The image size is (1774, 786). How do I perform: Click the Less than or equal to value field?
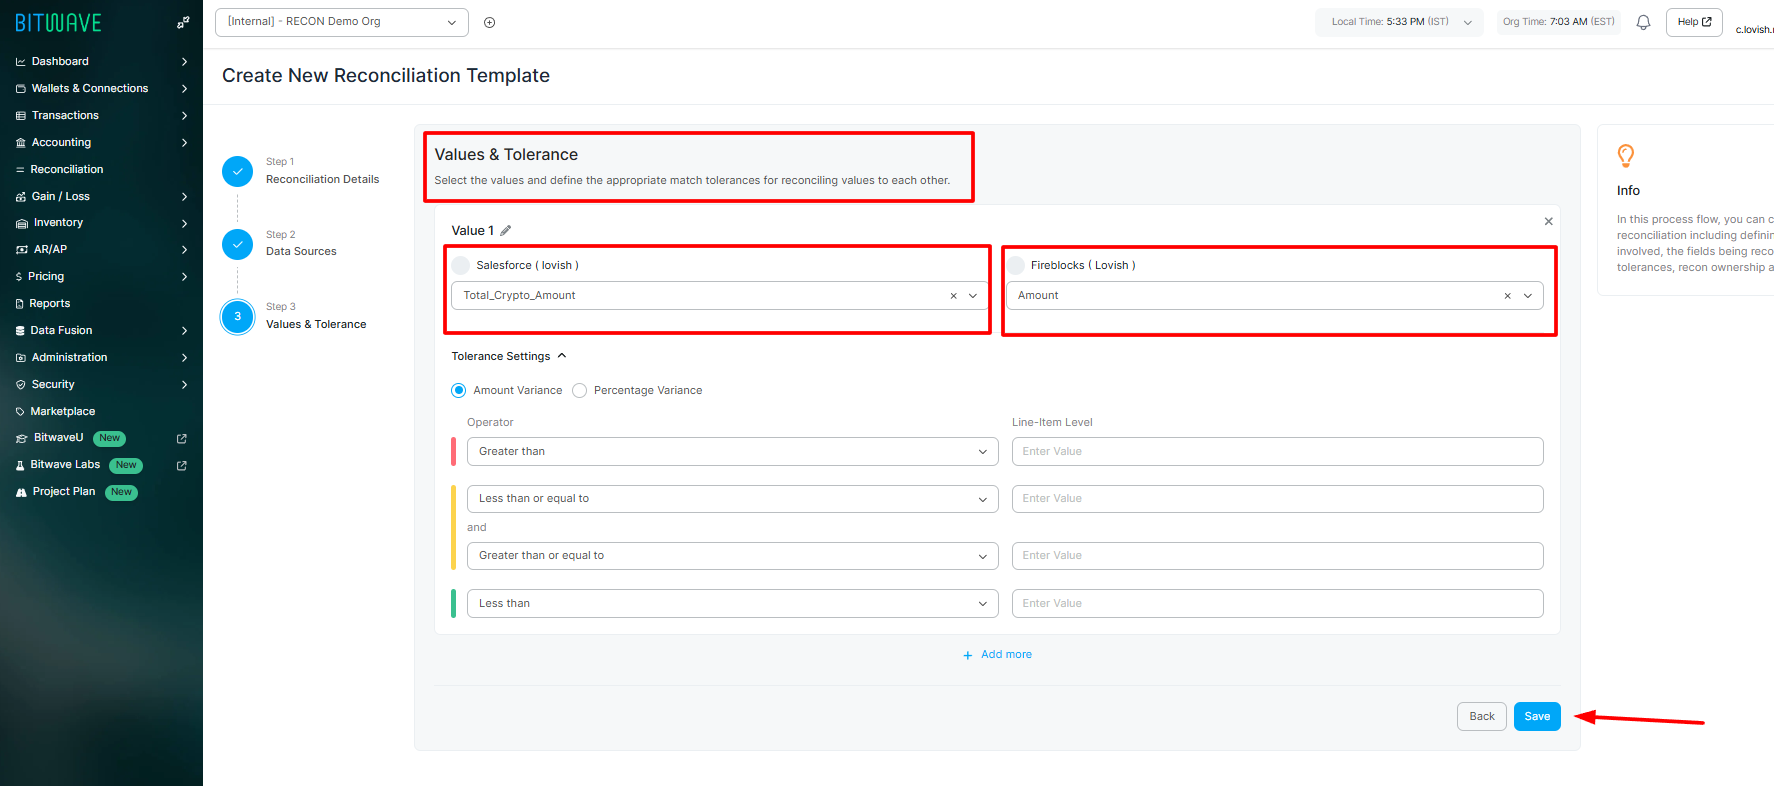1277,499
